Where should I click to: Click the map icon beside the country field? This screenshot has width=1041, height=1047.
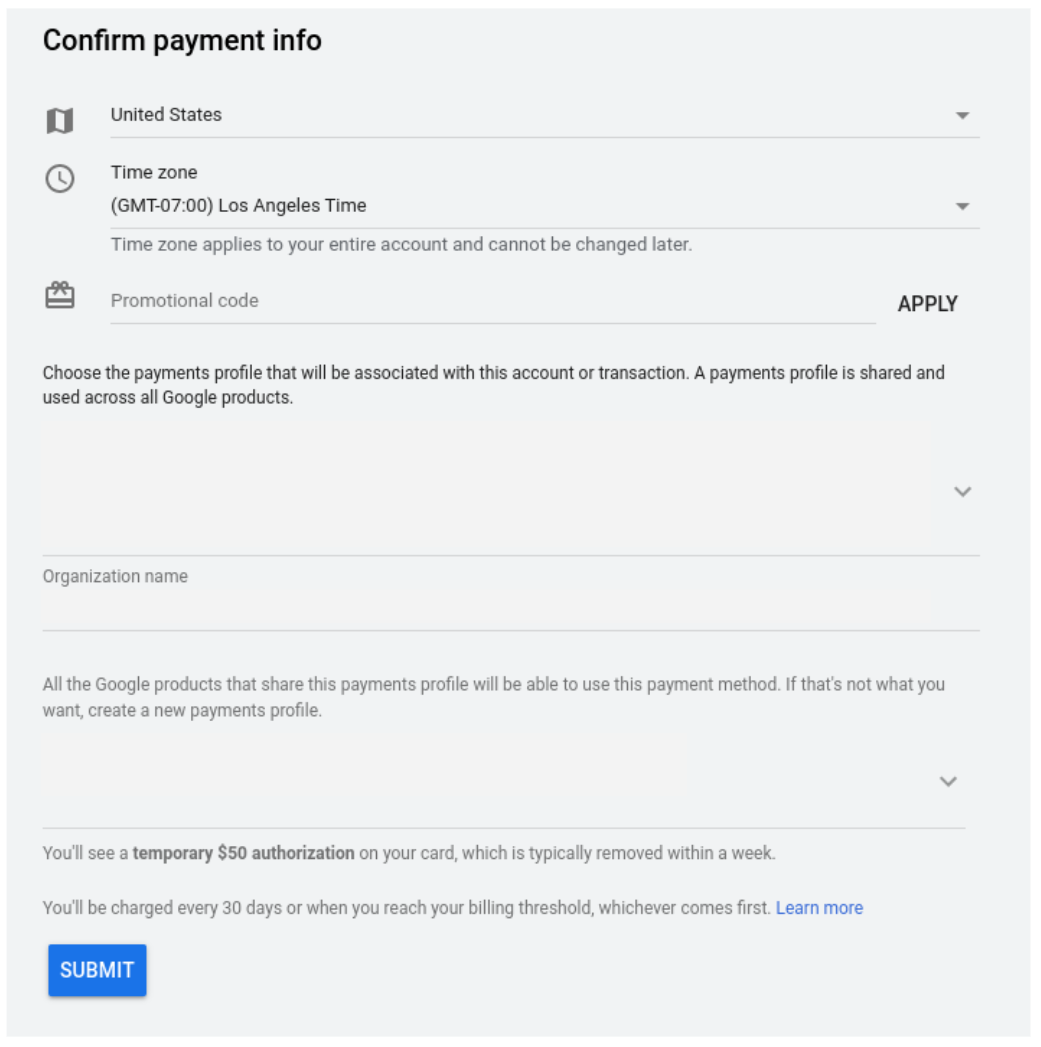[60, 121]
